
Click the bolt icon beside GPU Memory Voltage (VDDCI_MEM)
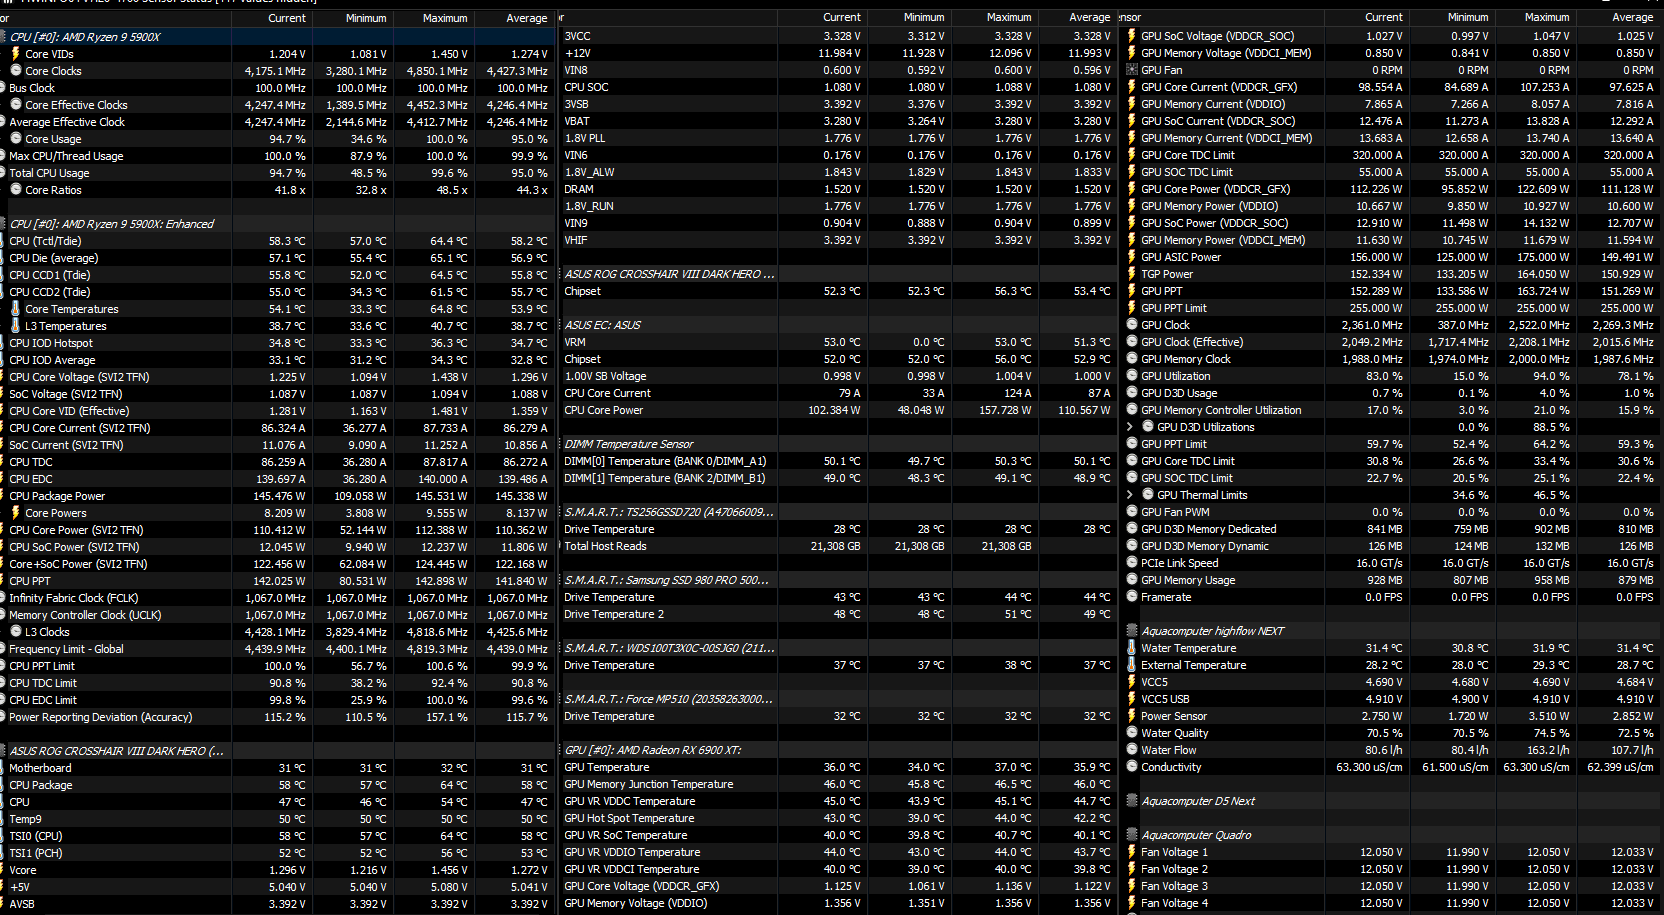pyautogui.click(x=1132, y=53)
